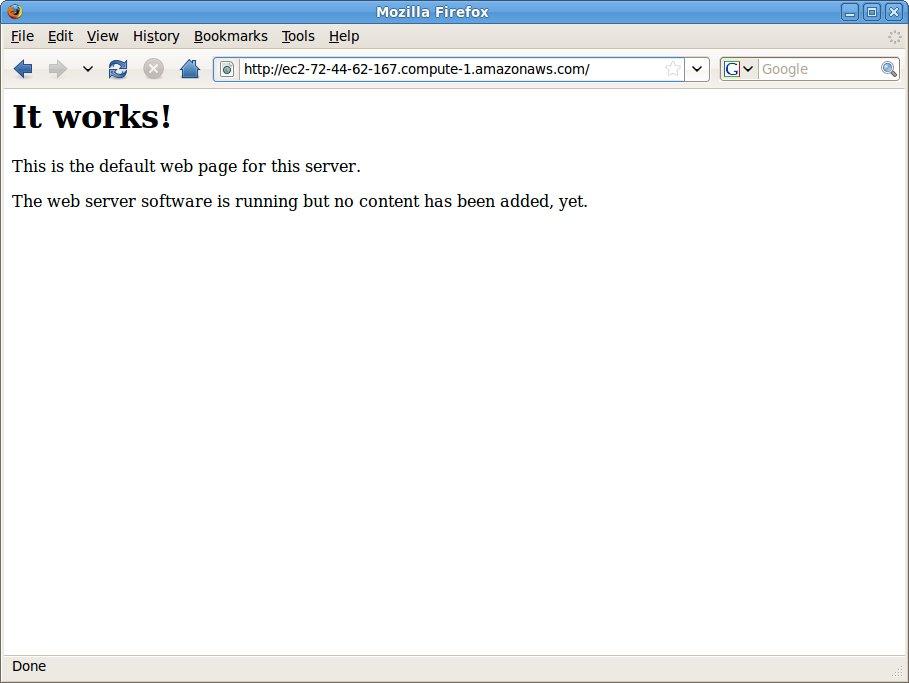
Task: Open the Tools menu
Action: pos(298,37)
